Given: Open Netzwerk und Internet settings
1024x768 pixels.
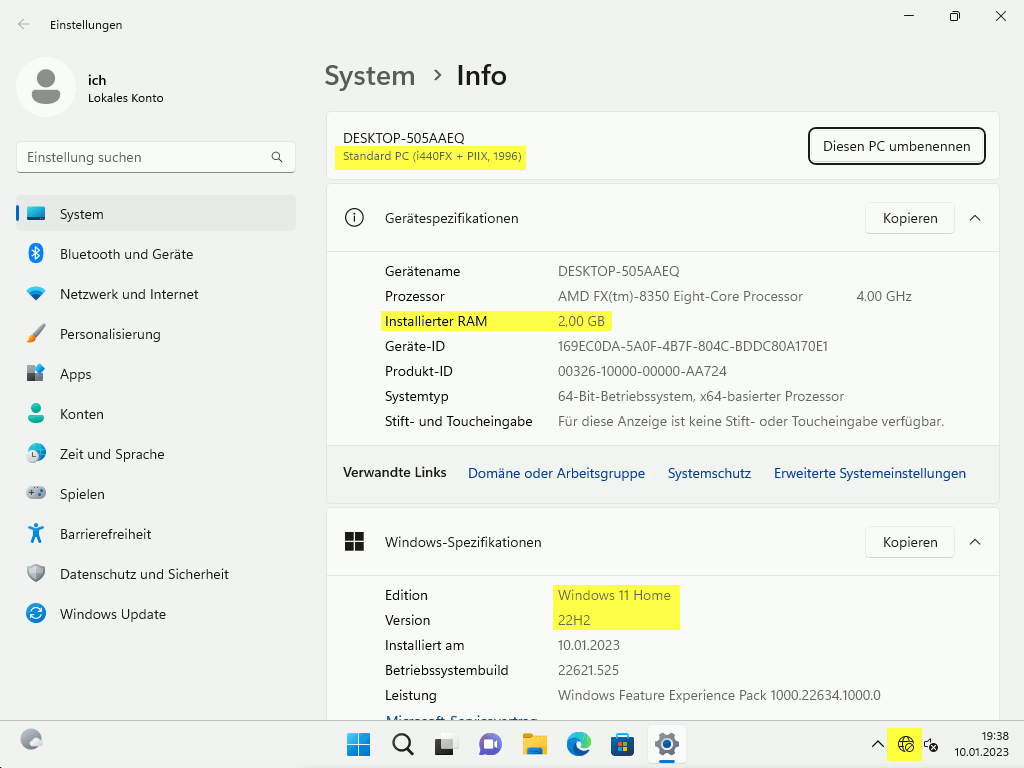Looking at the screenshot, I should [x=156, y=294].
